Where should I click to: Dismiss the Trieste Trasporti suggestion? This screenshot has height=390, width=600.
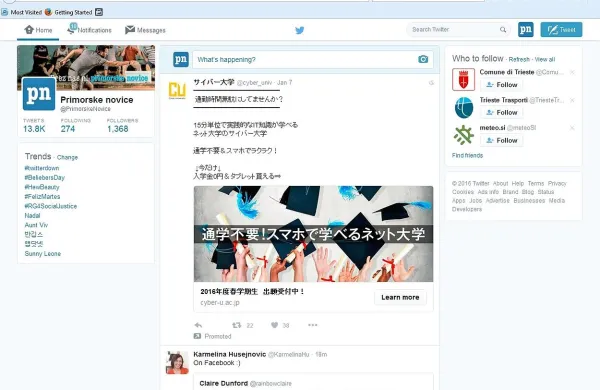572,100
